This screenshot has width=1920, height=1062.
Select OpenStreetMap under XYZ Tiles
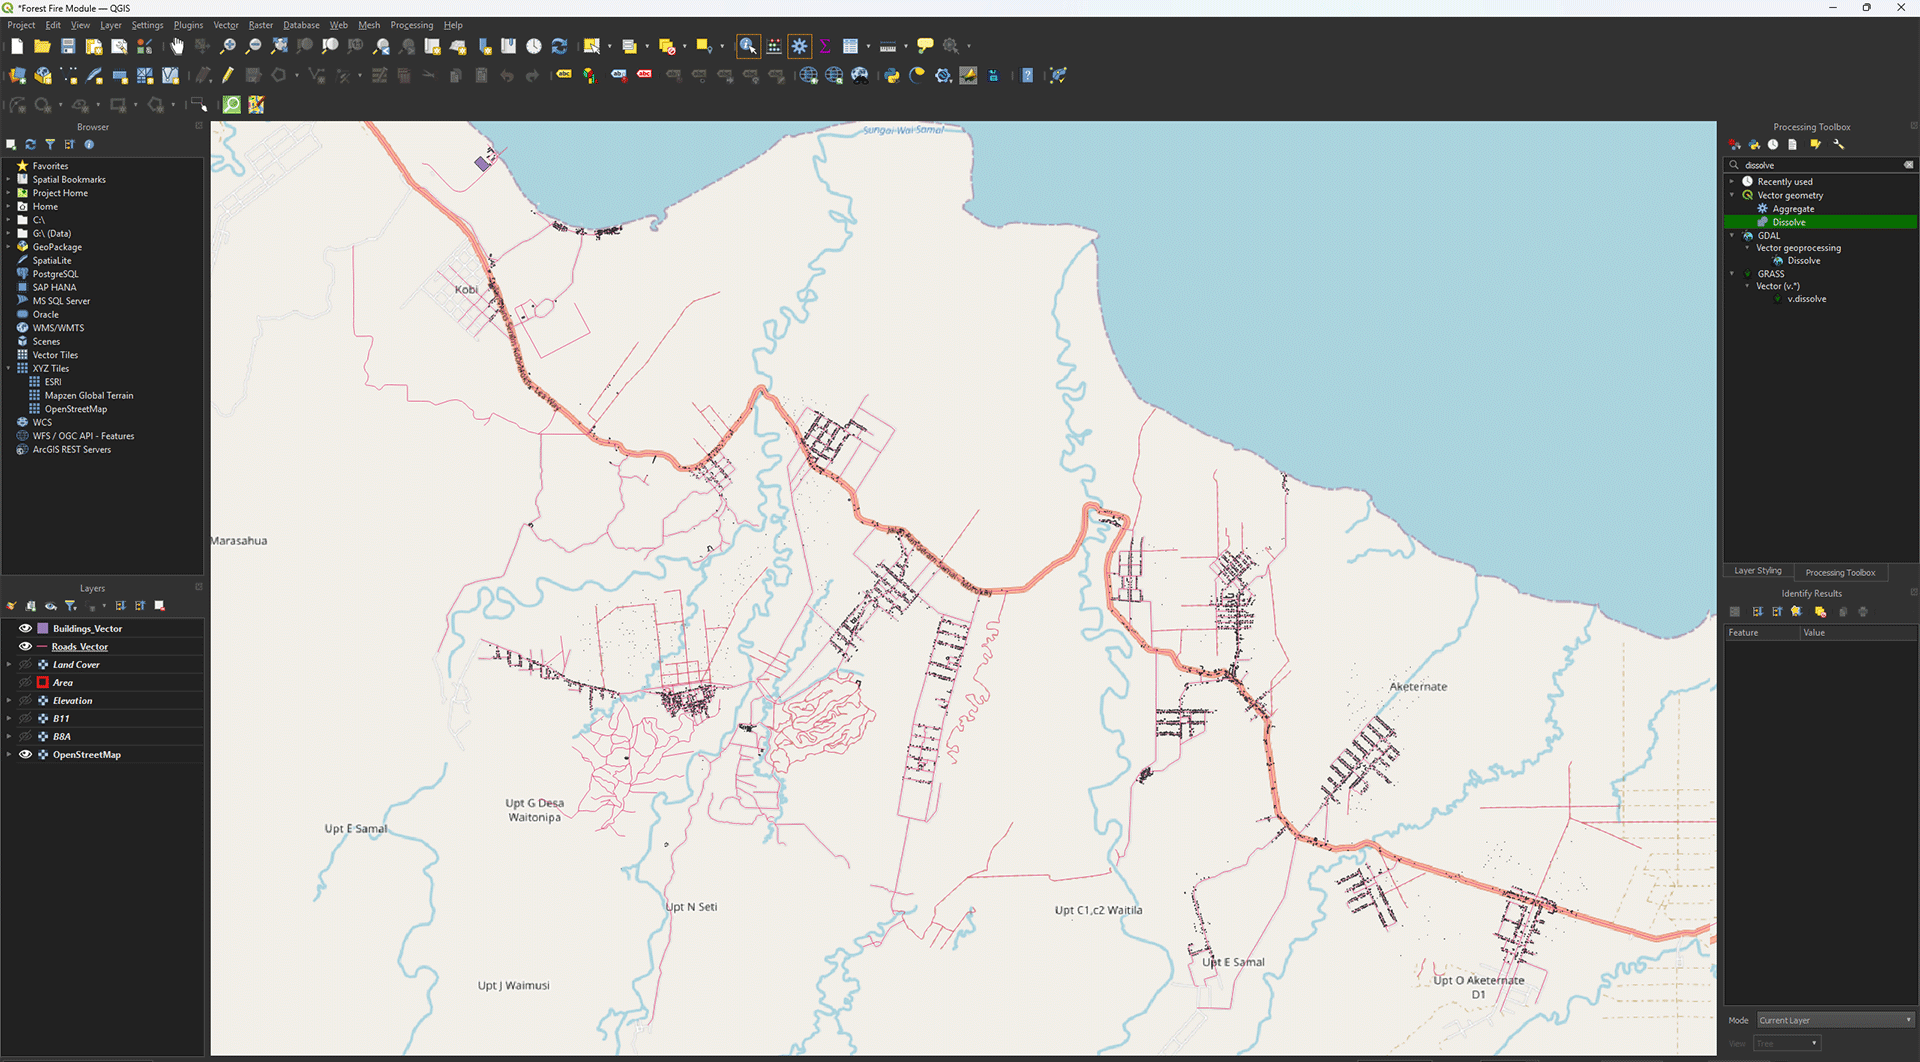pyautogui.click(x=75, y=409)
